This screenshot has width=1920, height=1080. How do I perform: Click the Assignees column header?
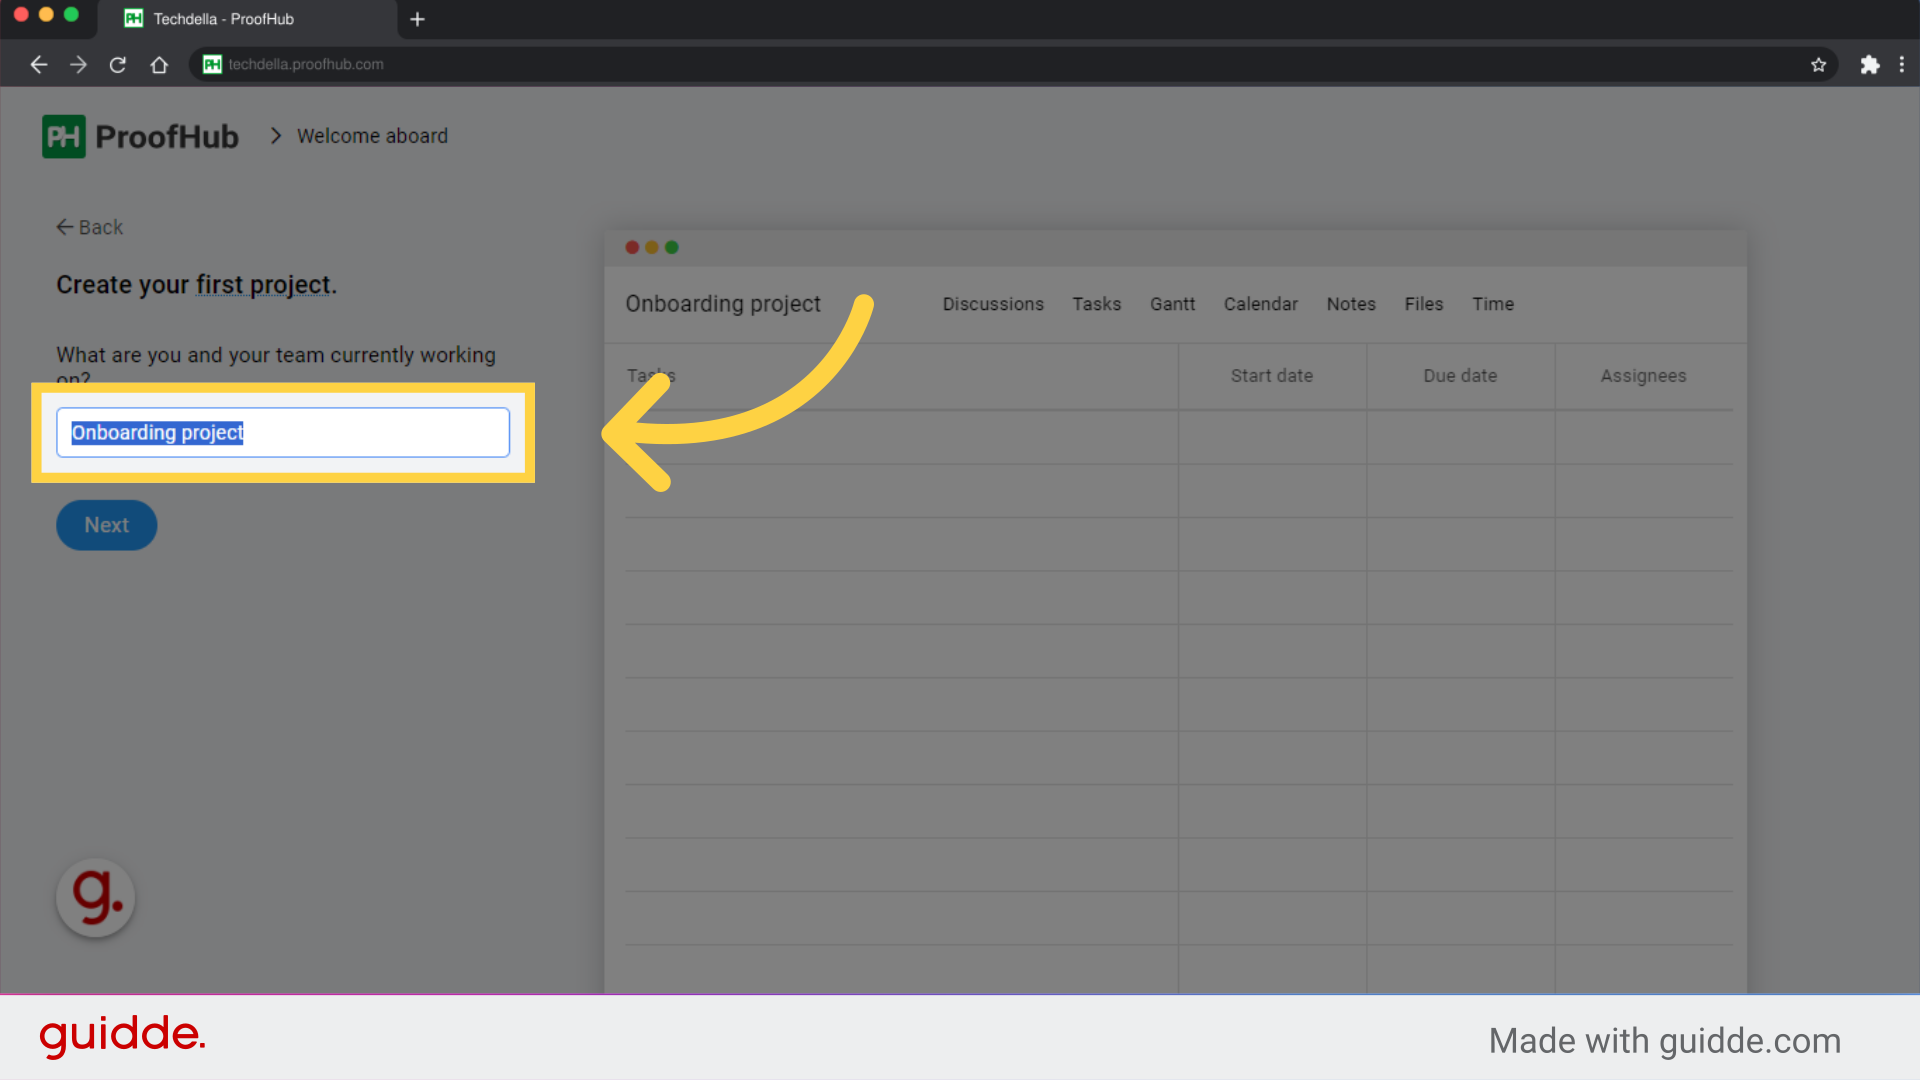click(1643, 376)
